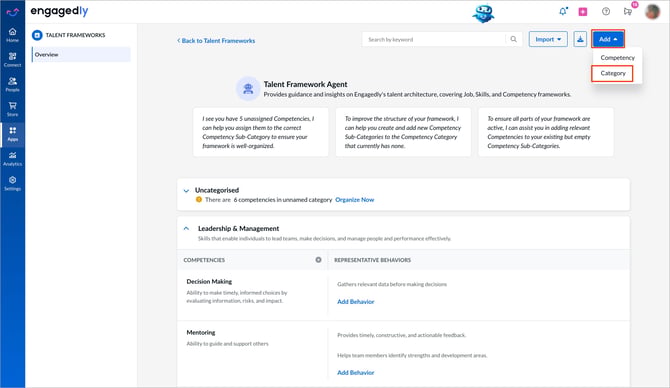Image resolution: width=670 pixels, height=388 pixels.
Task: Click the Talent Framework Agent title
Action: tap(305, 84)
